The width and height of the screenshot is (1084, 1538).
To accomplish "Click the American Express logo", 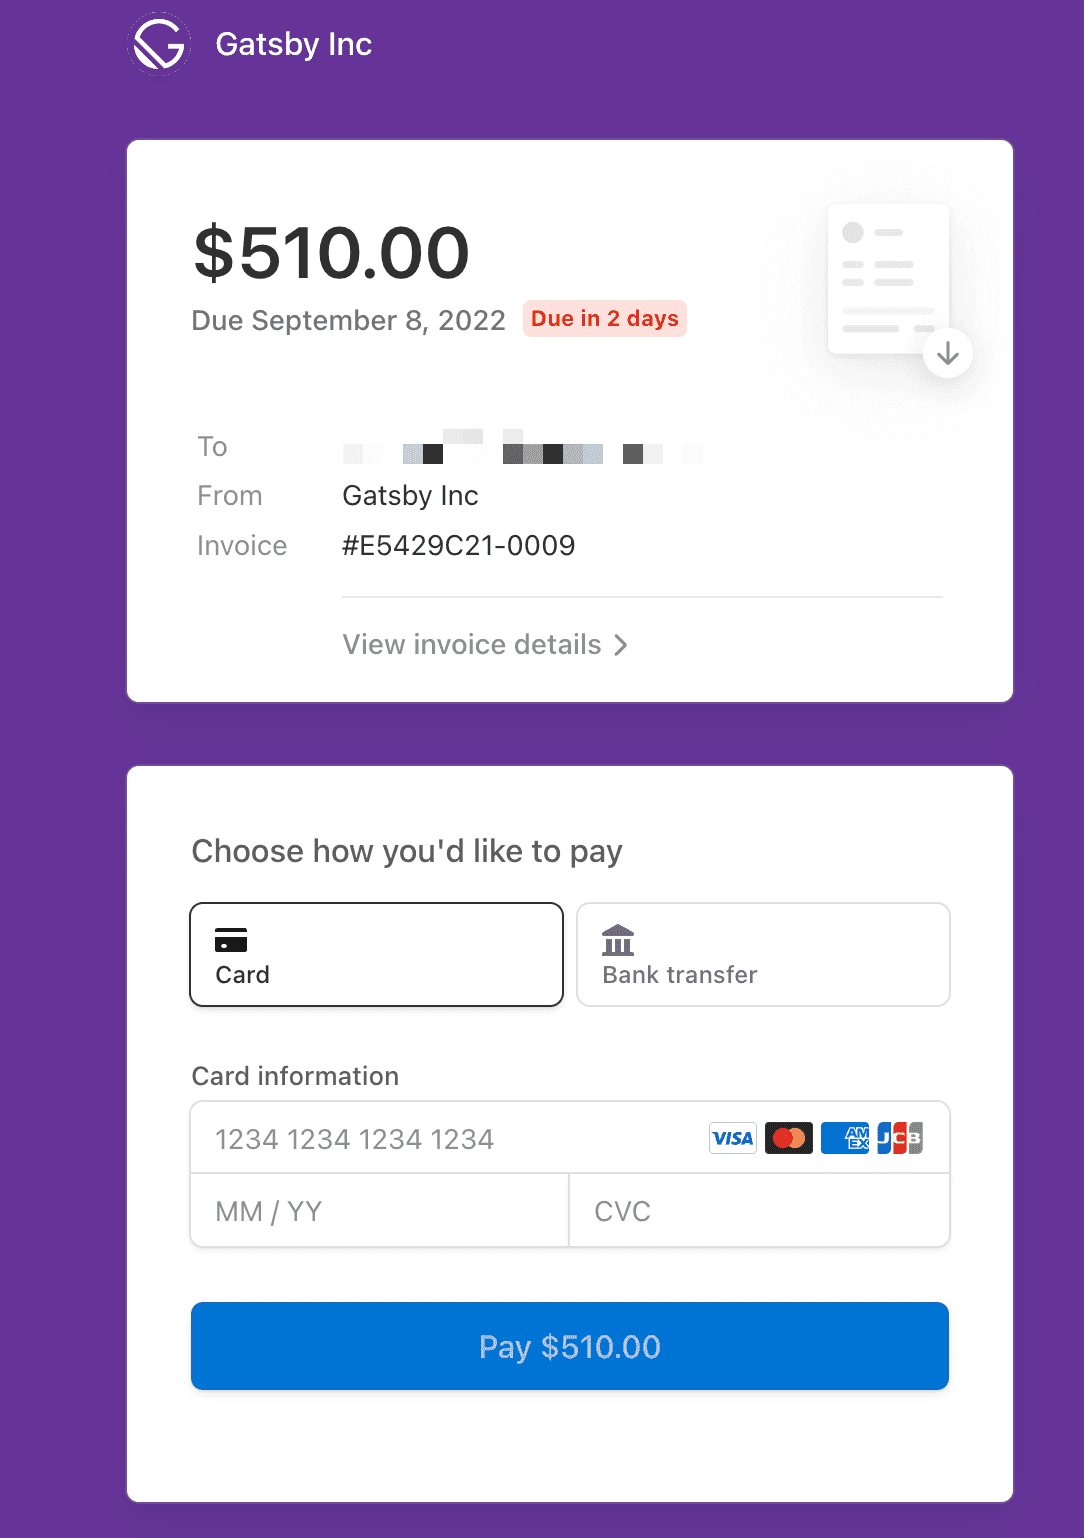I will pos(845,1138).
